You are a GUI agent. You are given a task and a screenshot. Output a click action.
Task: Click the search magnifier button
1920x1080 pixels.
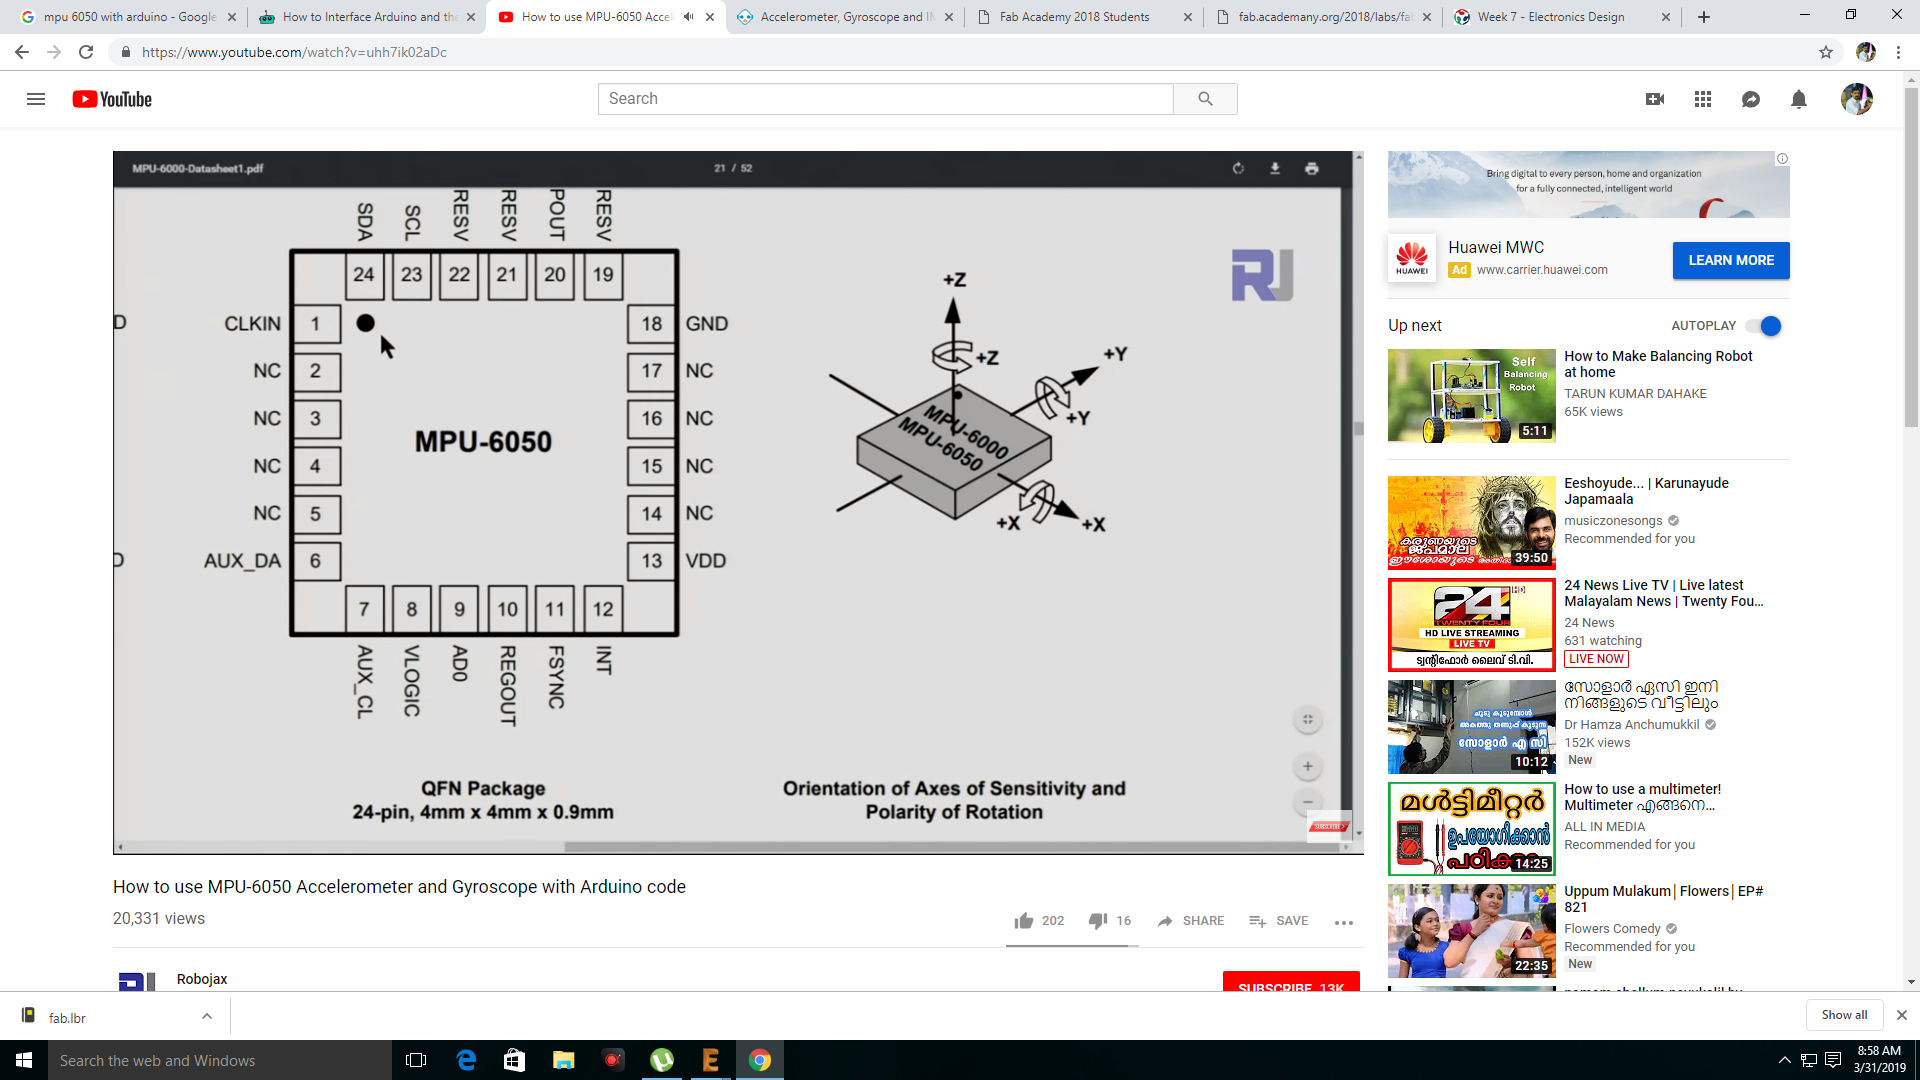click(1205, 99)
